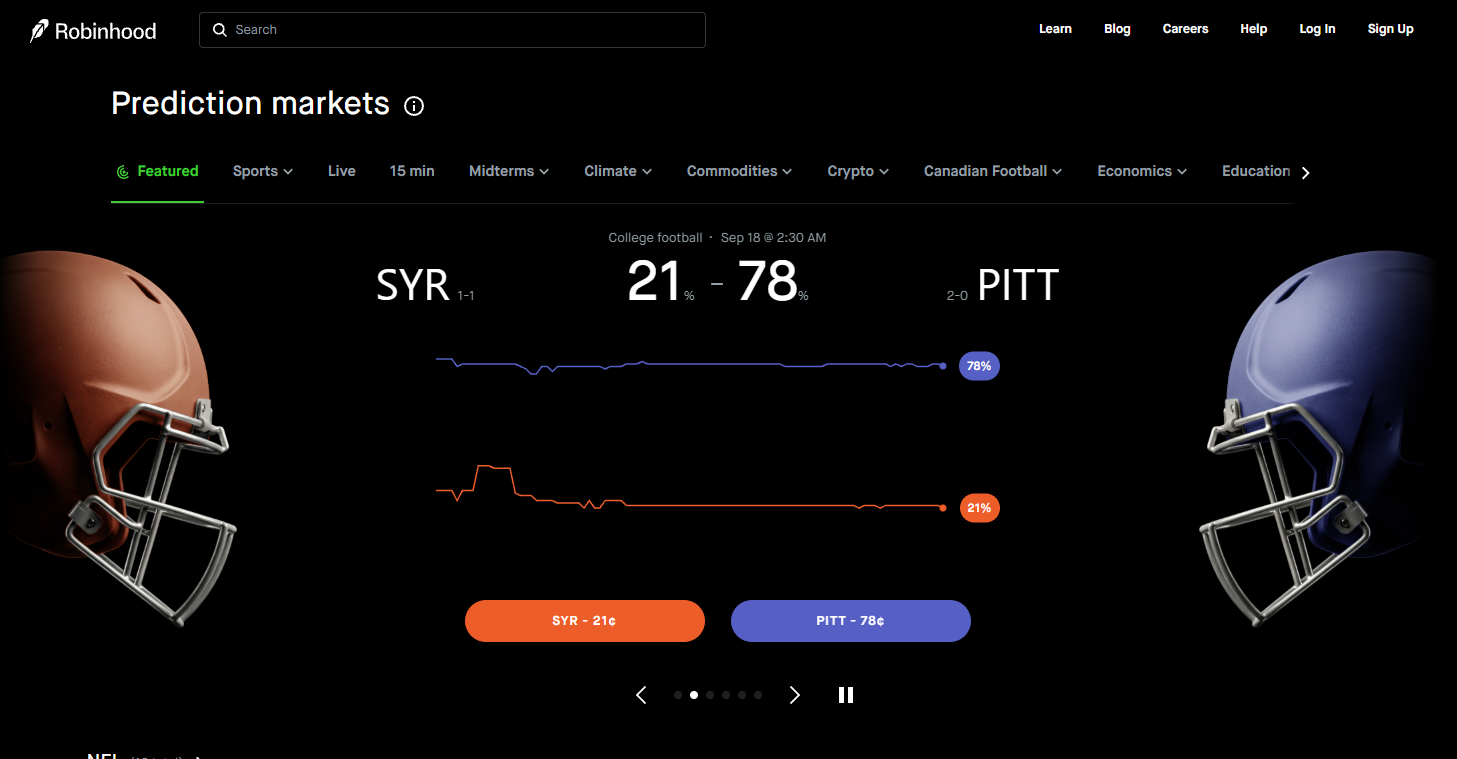1457x759 pixels.
Task: Buy the PITT - 78¢ contract
Action: 851,621
